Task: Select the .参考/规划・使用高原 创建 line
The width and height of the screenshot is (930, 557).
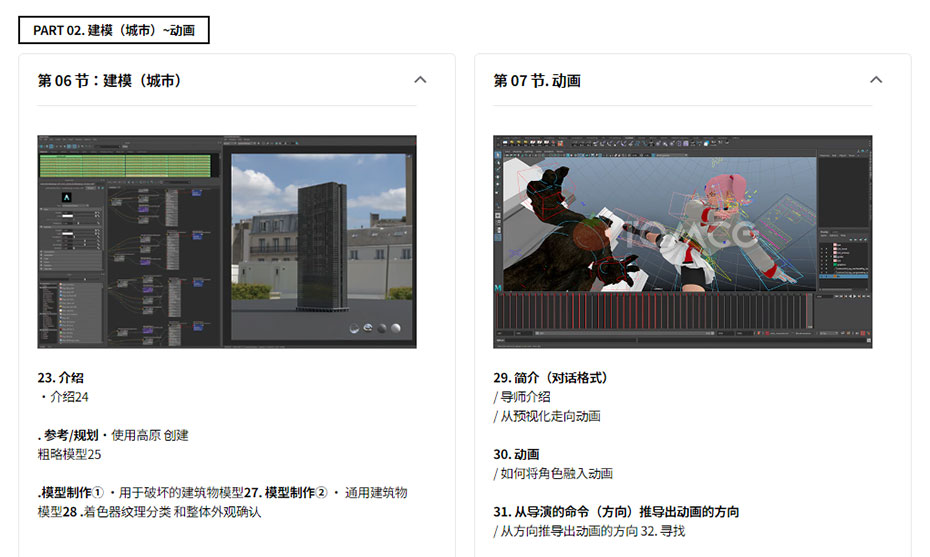Action: tap(113, 435)
